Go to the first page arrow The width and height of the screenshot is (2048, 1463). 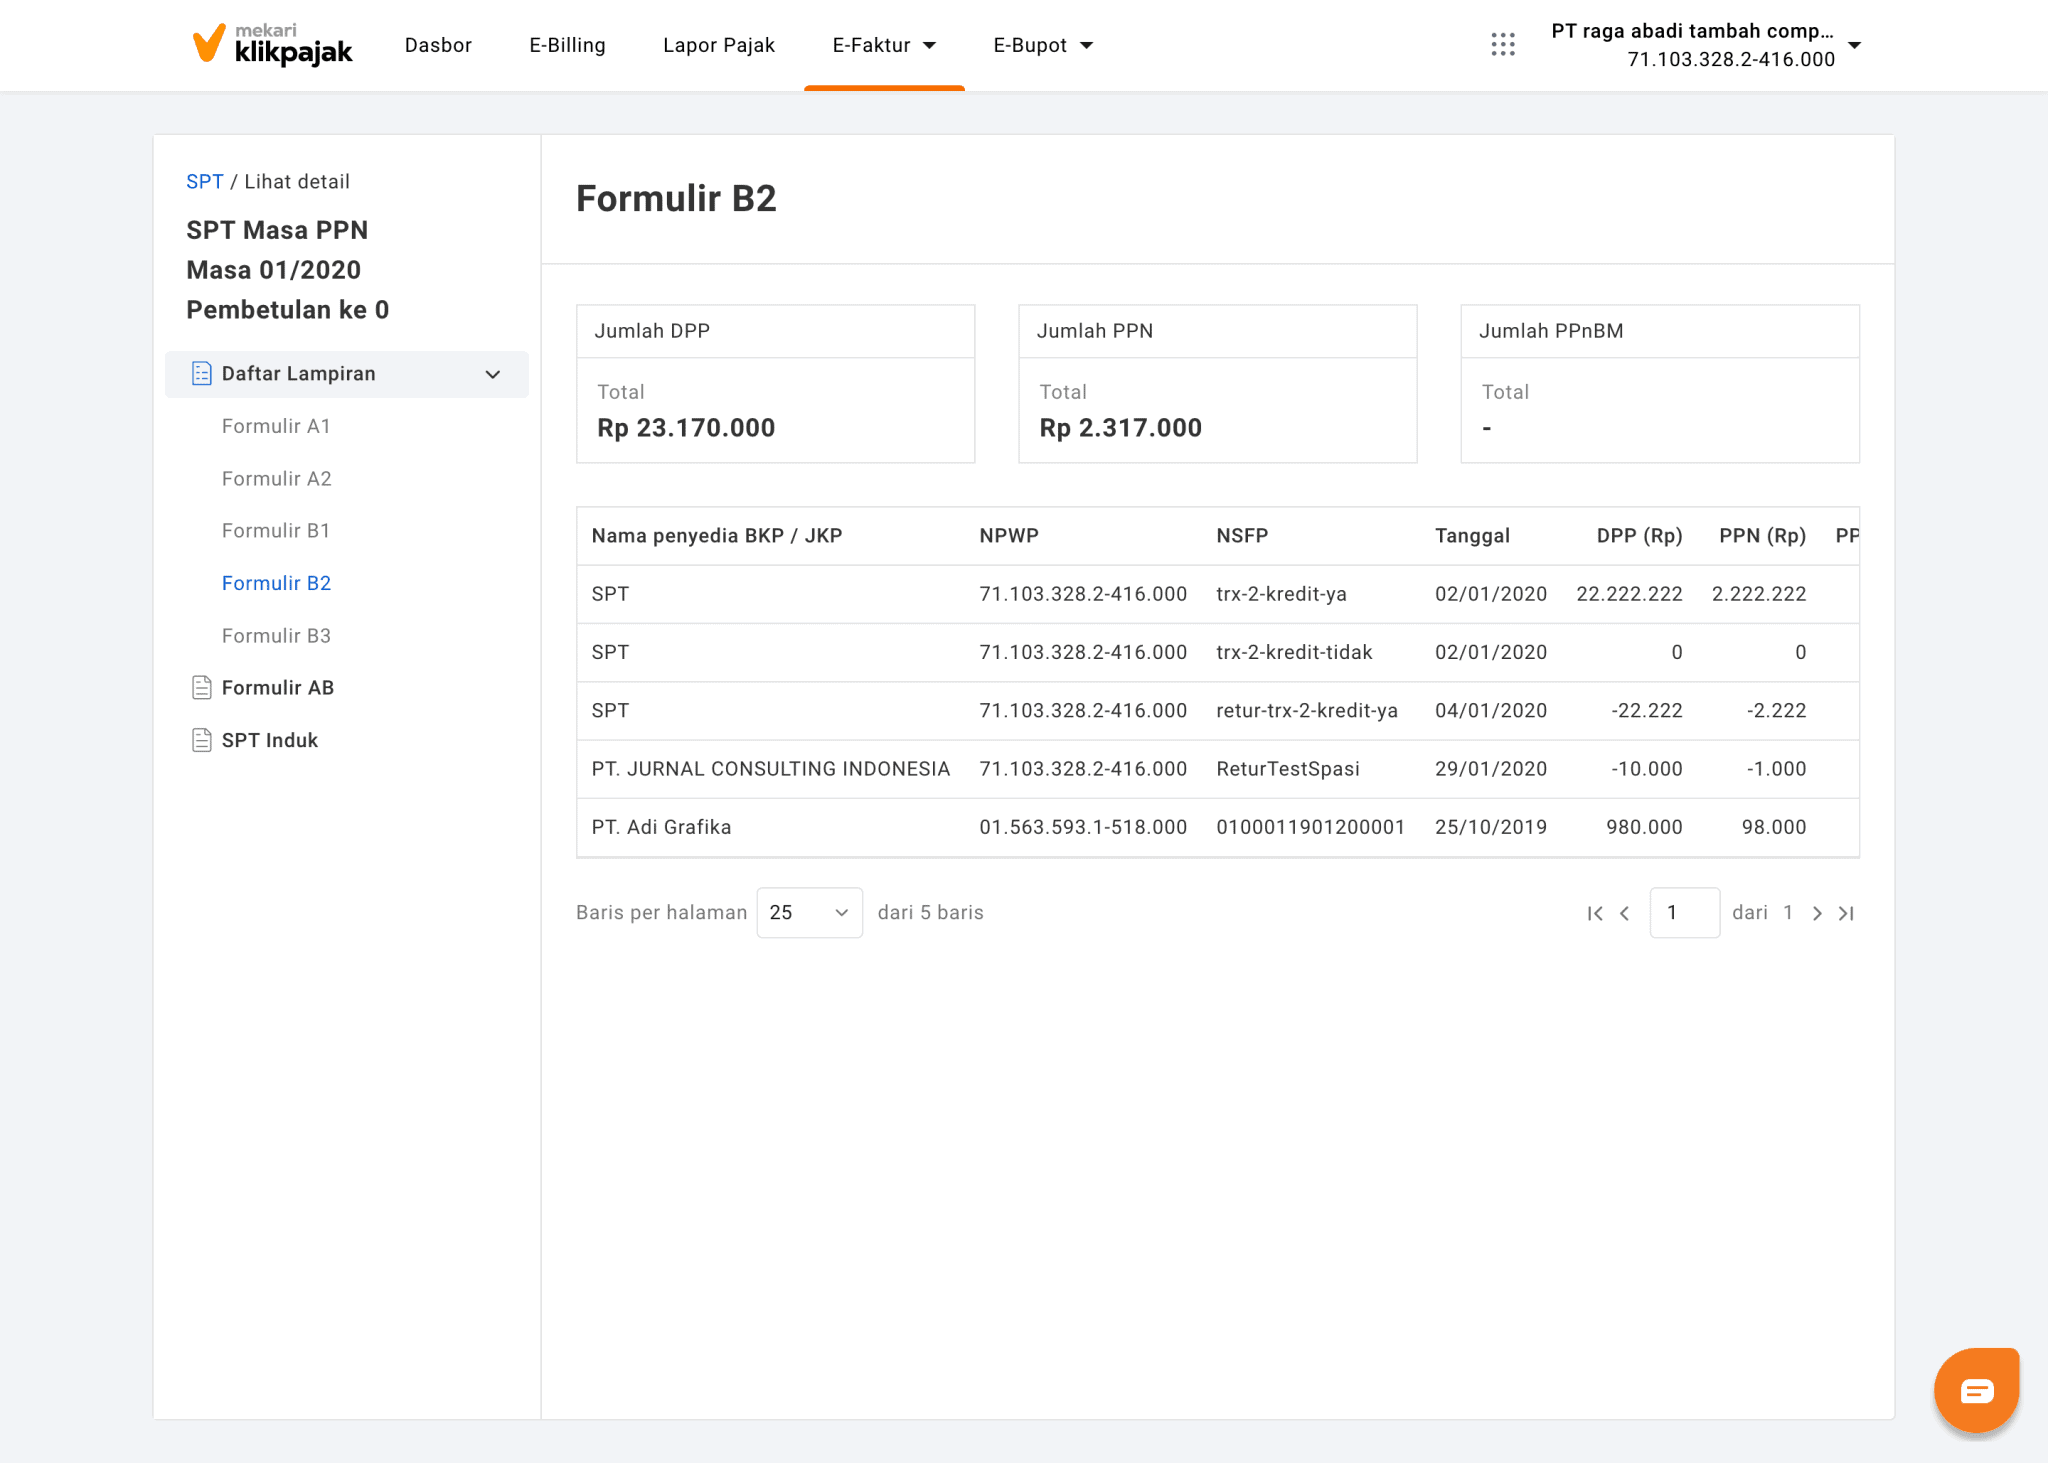tap(1594, 913)
